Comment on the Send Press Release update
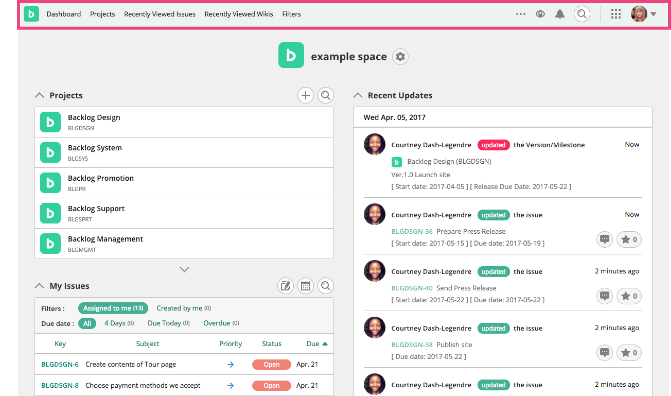Viewport: 671px width, 396px height. click(x=605, y=296)
